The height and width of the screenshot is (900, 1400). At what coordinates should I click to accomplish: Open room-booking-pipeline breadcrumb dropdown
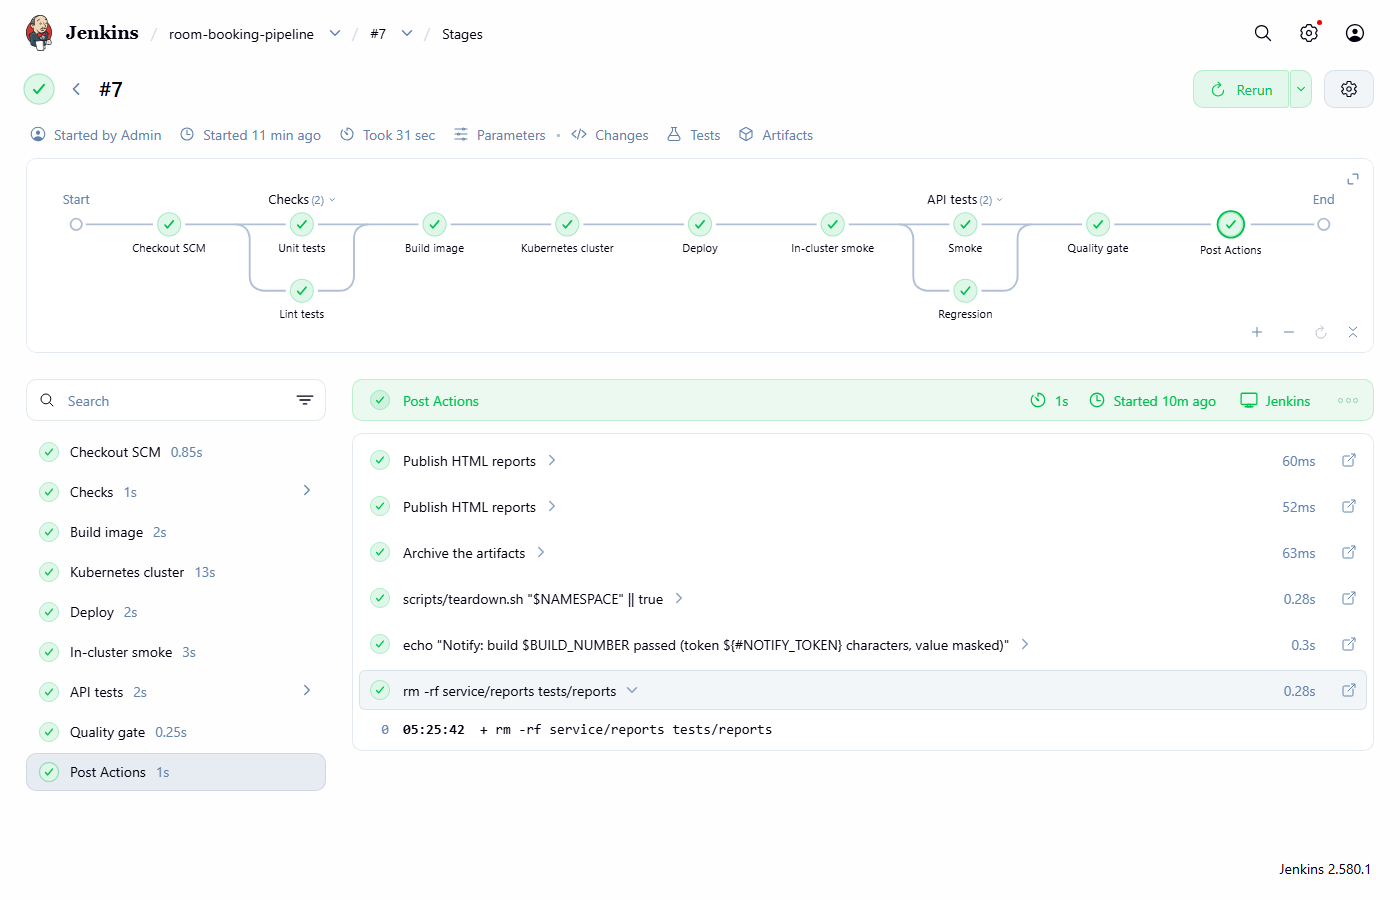coord(335,33)
